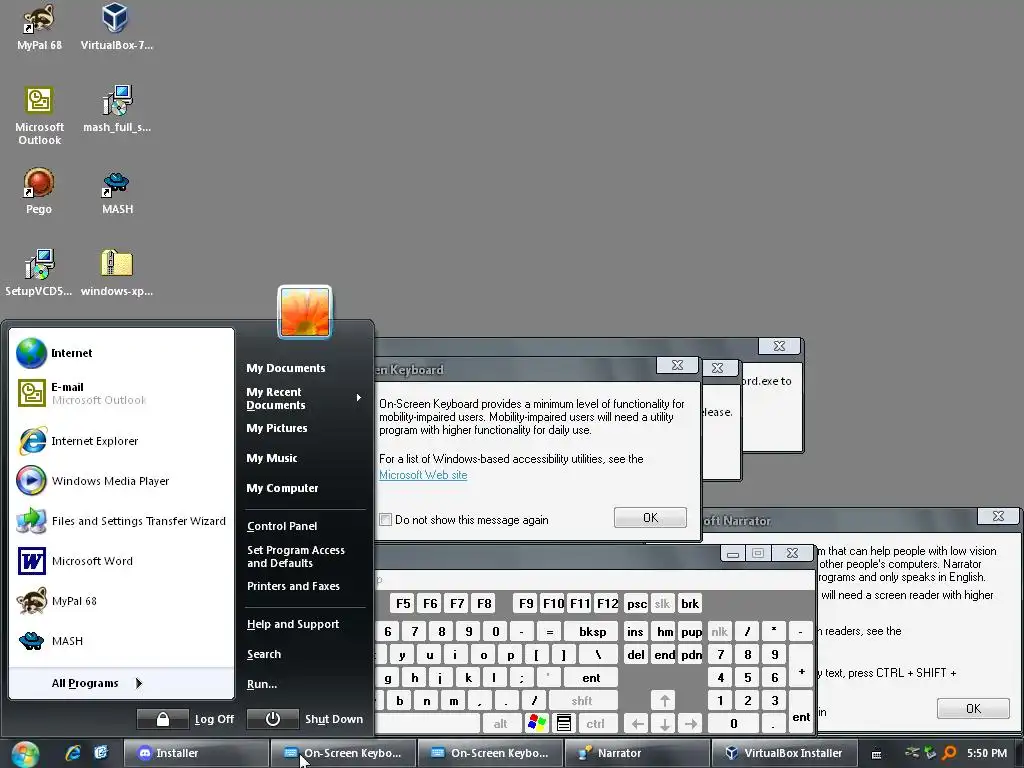
Task: Open Help and Support
Action: pyautogui.click(x=293, y=624)
